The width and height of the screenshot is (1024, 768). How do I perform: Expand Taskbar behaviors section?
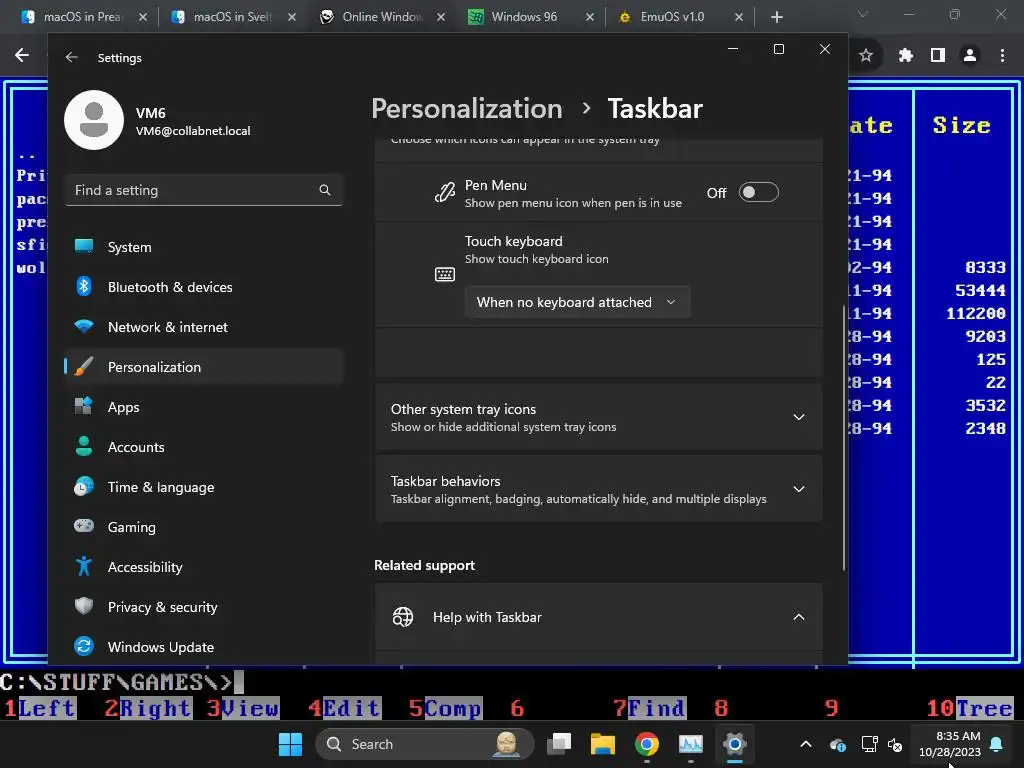tap(599, 489)
